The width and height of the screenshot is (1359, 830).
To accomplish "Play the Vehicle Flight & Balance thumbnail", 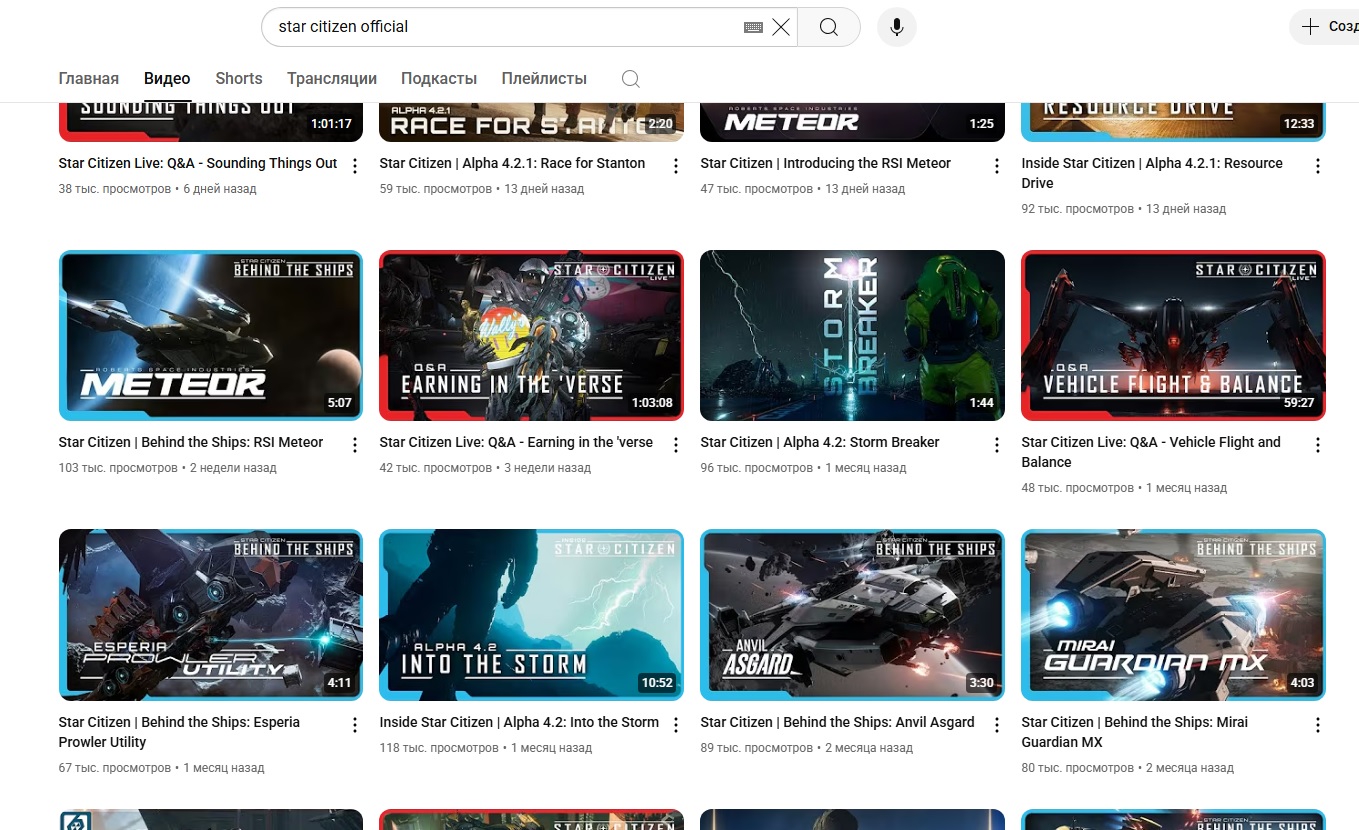I will coord(1174,335).
